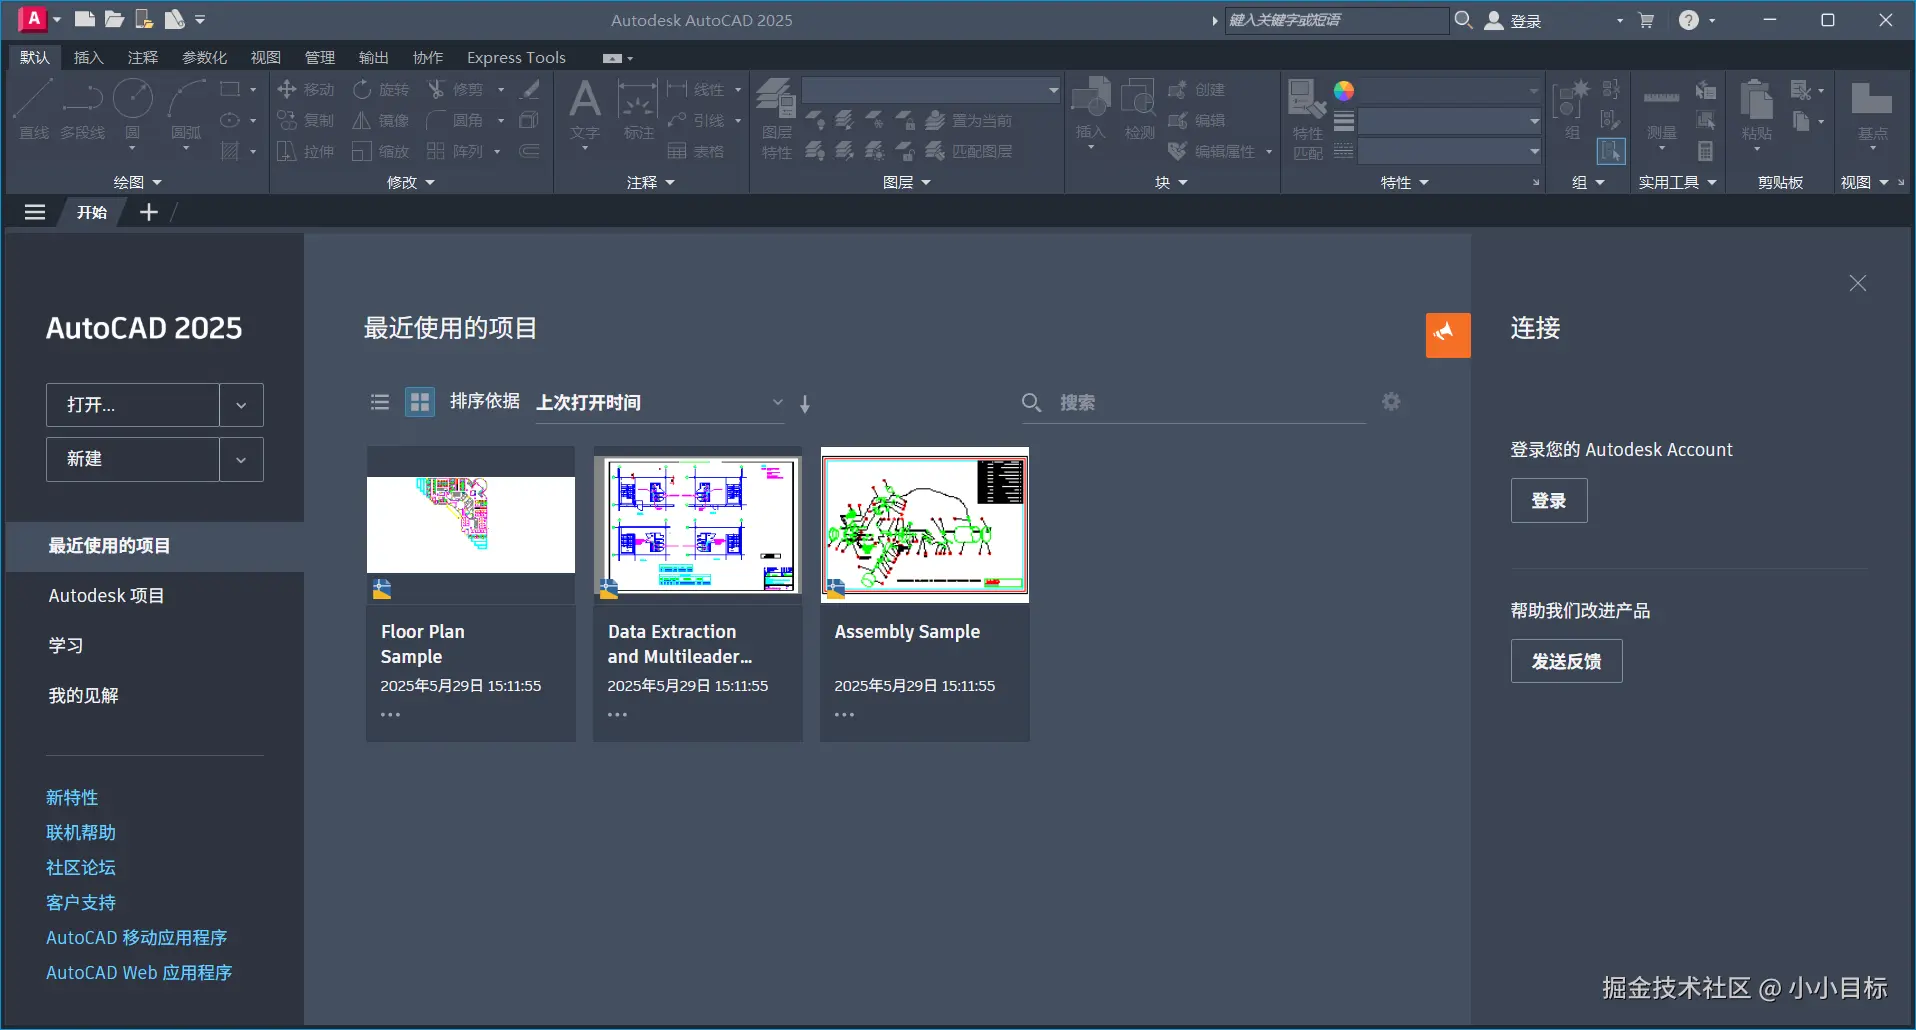Image resolution: width=1916 pixels, height=1030 pixels.
Task: Click the orange announcements megaphone icon
Action: coord(1448,335)
